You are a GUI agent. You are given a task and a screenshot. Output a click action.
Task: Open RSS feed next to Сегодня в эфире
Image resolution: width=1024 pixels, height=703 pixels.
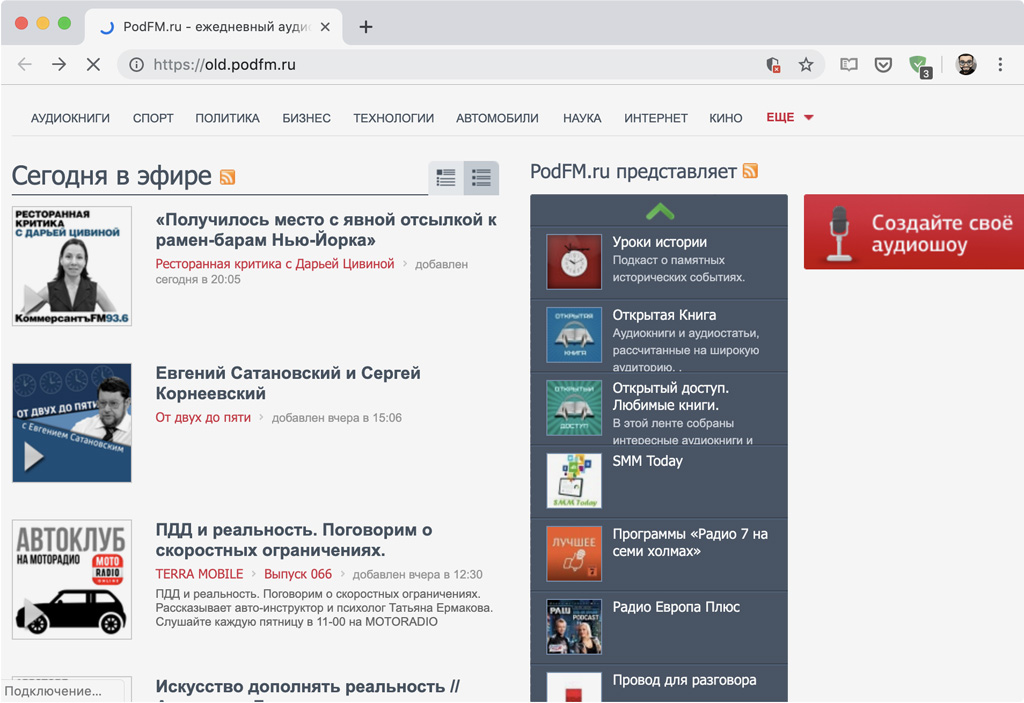tap(227, 177)
